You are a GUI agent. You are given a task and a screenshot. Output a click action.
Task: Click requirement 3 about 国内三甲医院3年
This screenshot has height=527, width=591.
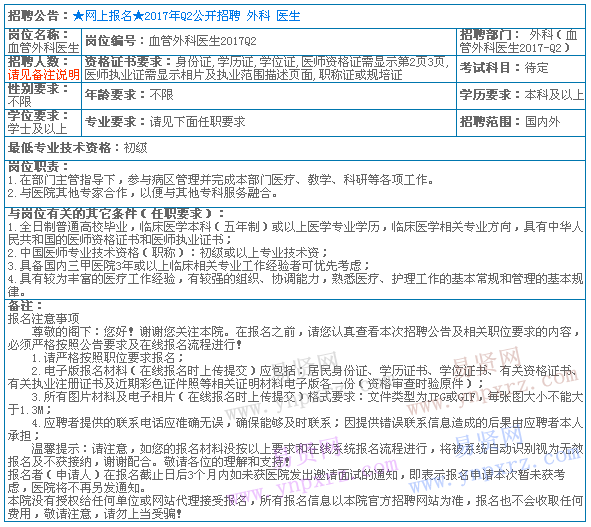pos(189,266)
